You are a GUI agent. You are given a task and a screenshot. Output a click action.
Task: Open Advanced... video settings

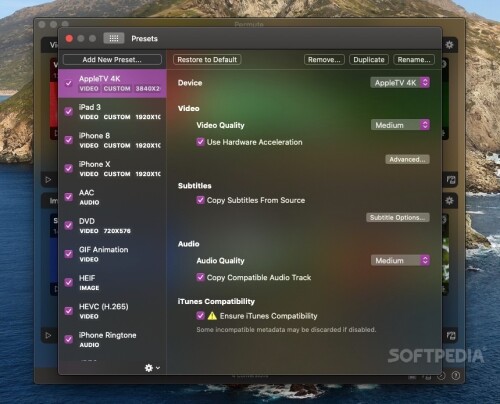407,159
